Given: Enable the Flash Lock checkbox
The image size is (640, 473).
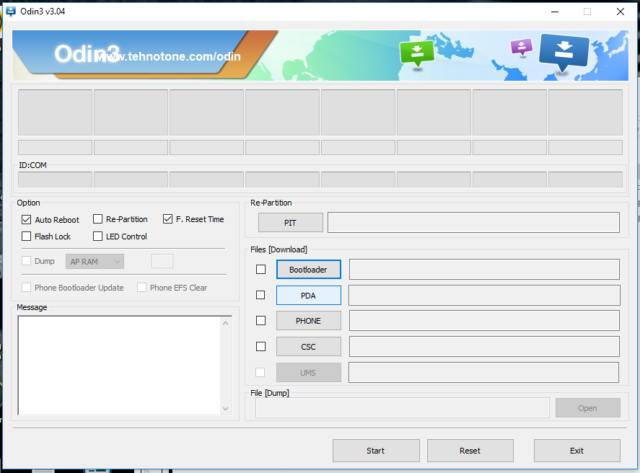Looking at the screenshot, I should pyautogui.click(x=26, y=236).
